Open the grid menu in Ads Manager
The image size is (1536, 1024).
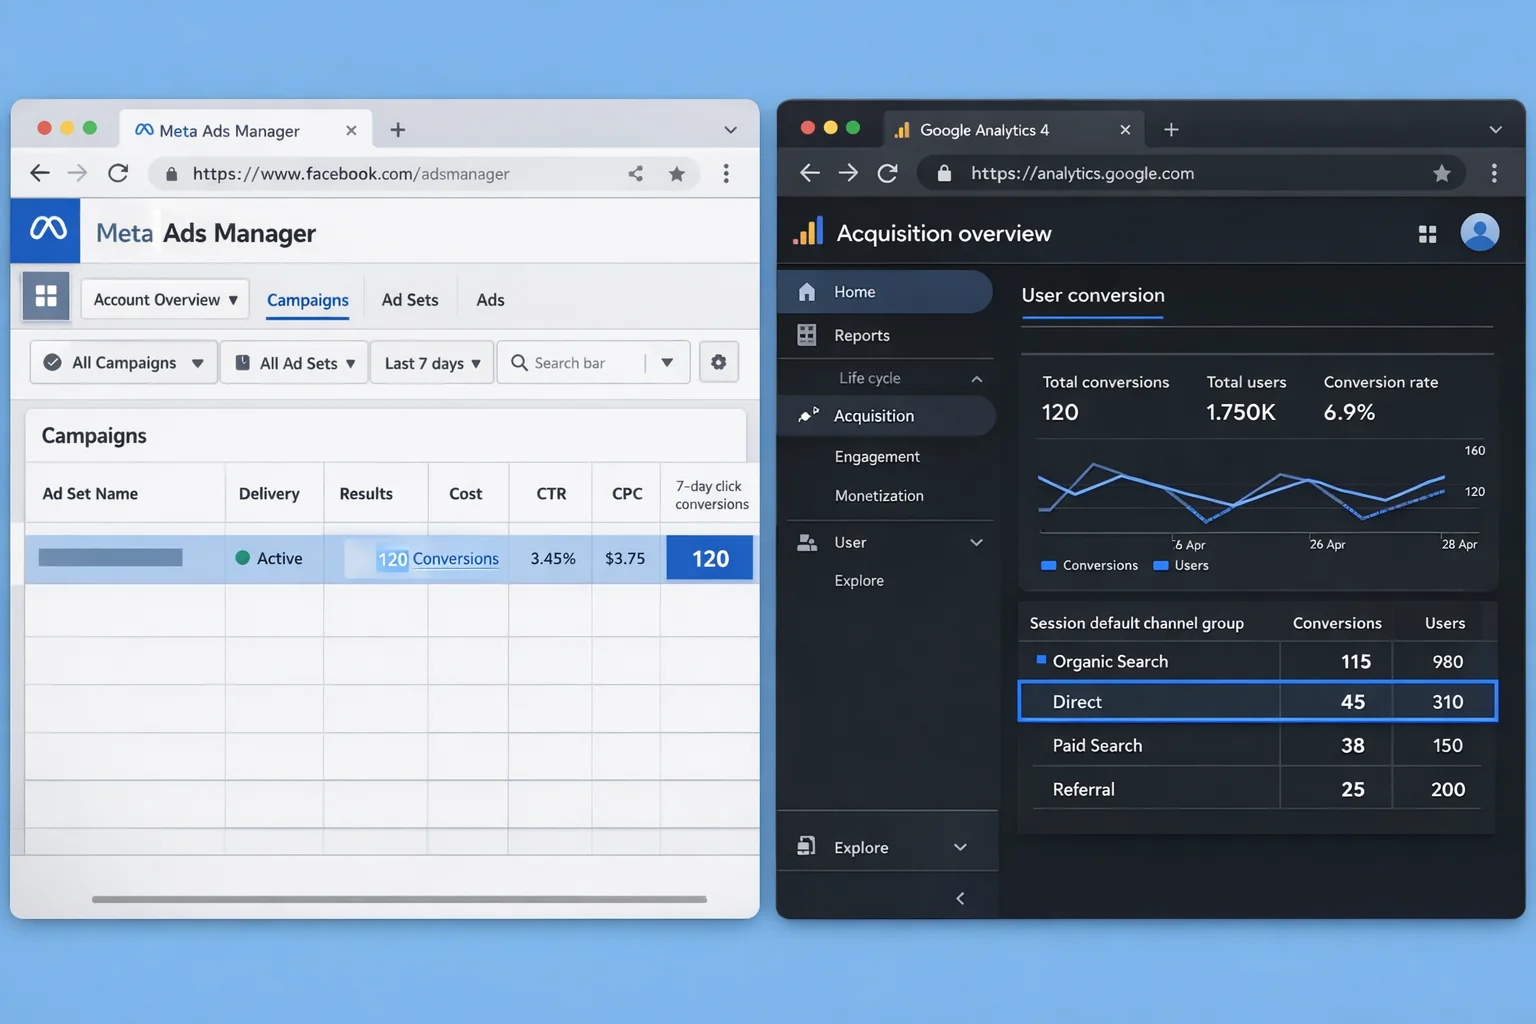[46, 297]
